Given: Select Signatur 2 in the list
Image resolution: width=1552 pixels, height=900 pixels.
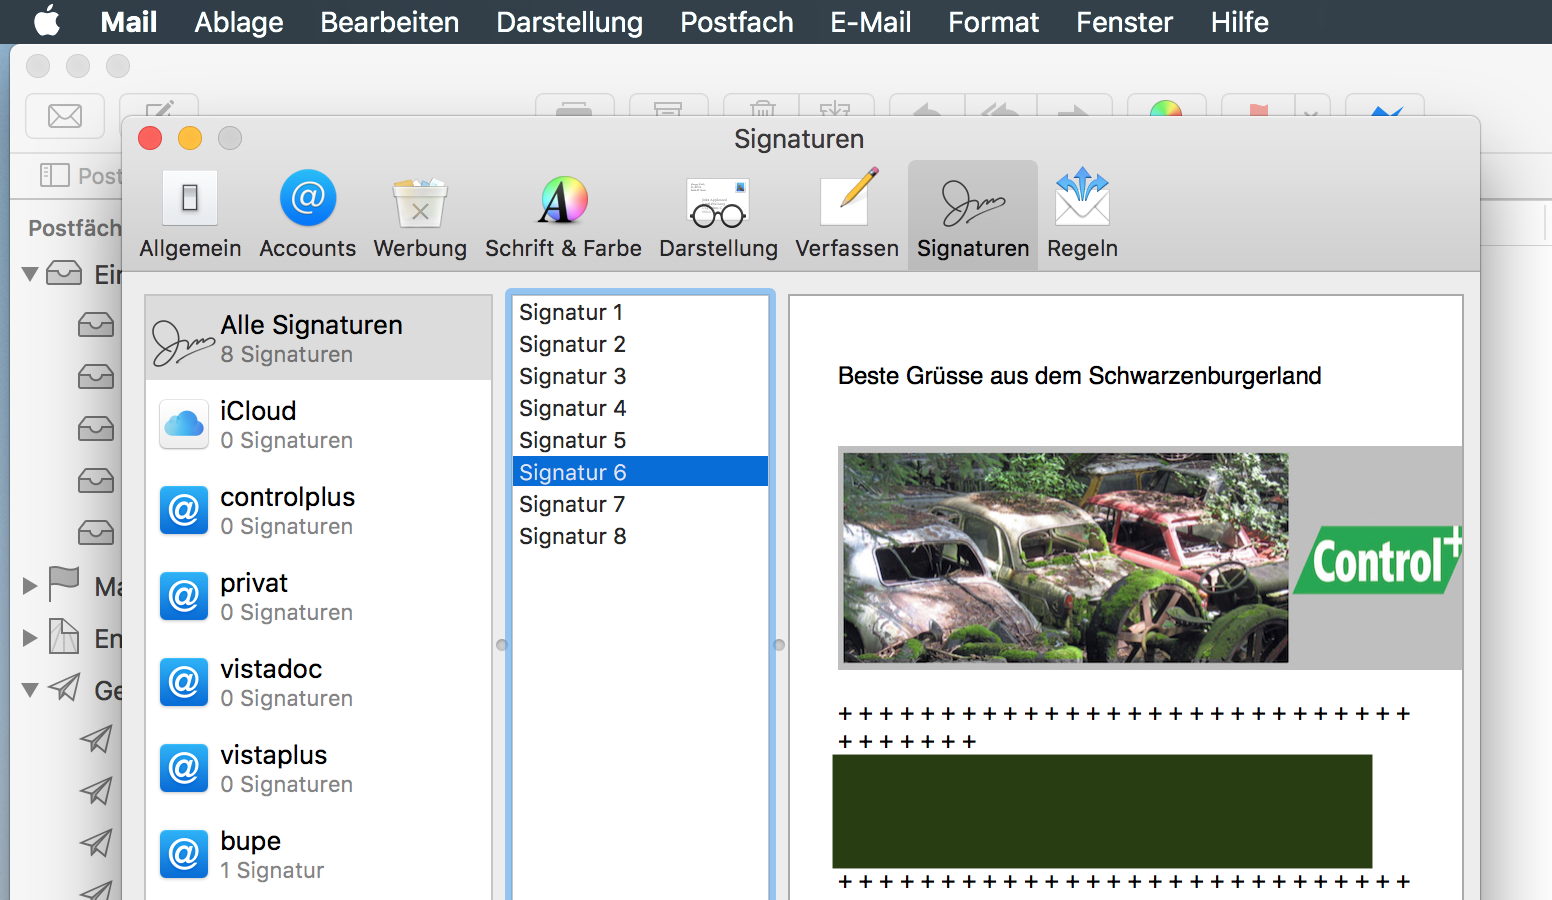Looking at the screenshot, I should click(x=640, y=344).
